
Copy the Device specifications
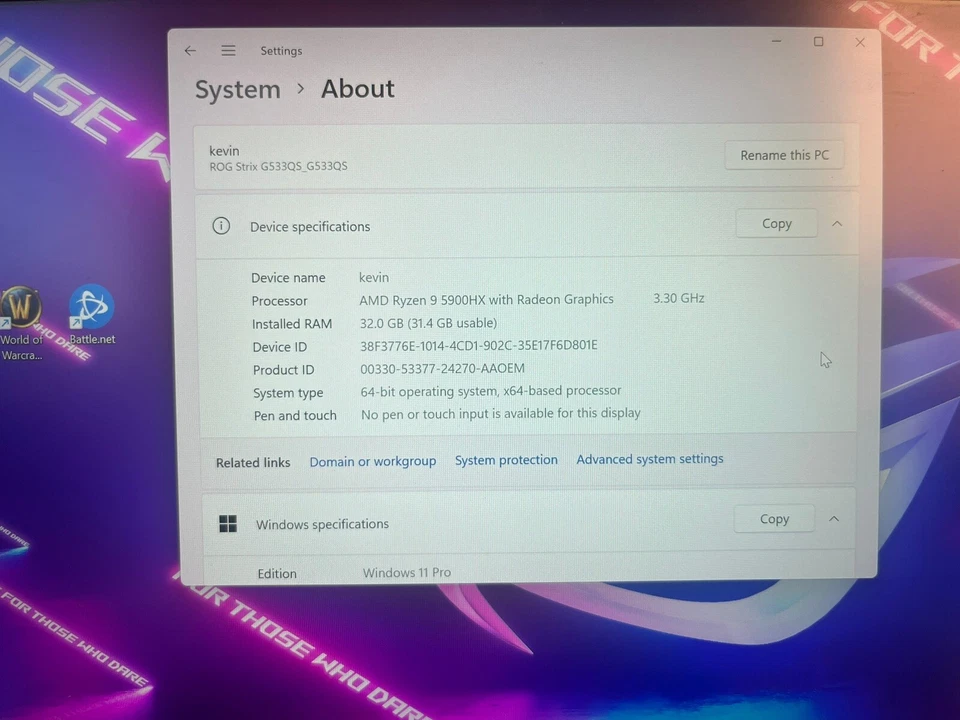coord(776,224)
